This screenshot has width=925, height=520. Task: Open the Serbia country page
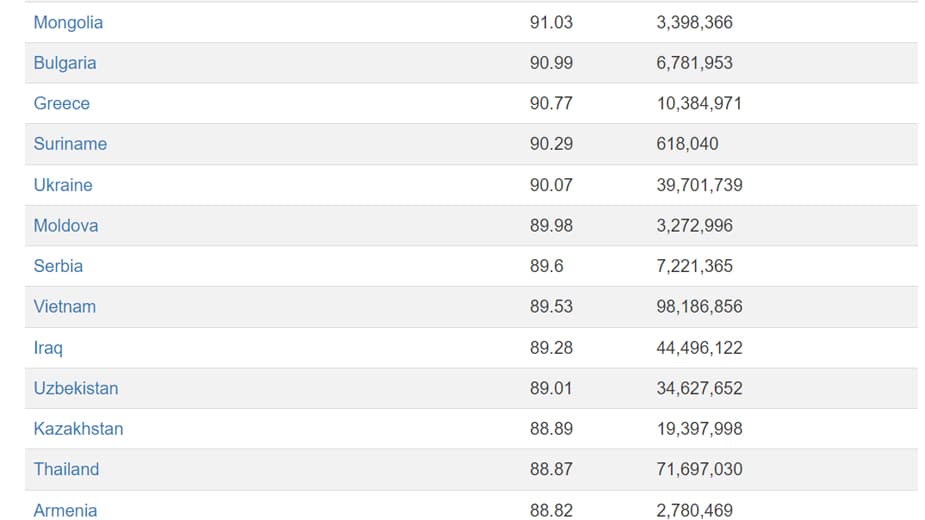(58, 266)
